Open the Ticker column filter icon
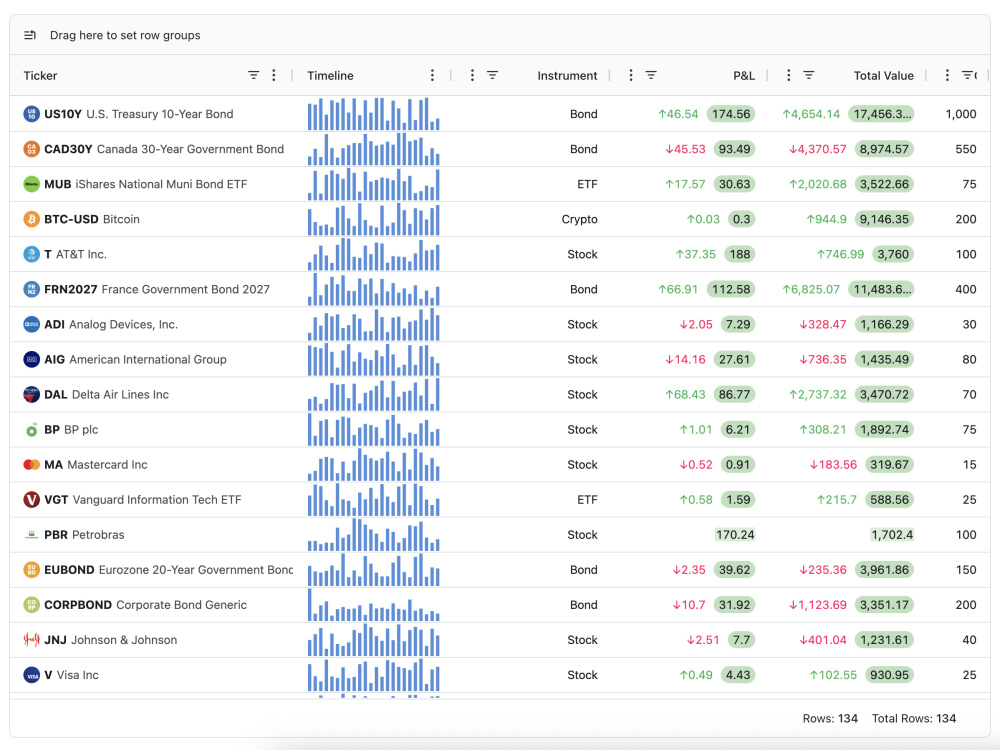Screen dimensions: 1000x750 point(253,75)
